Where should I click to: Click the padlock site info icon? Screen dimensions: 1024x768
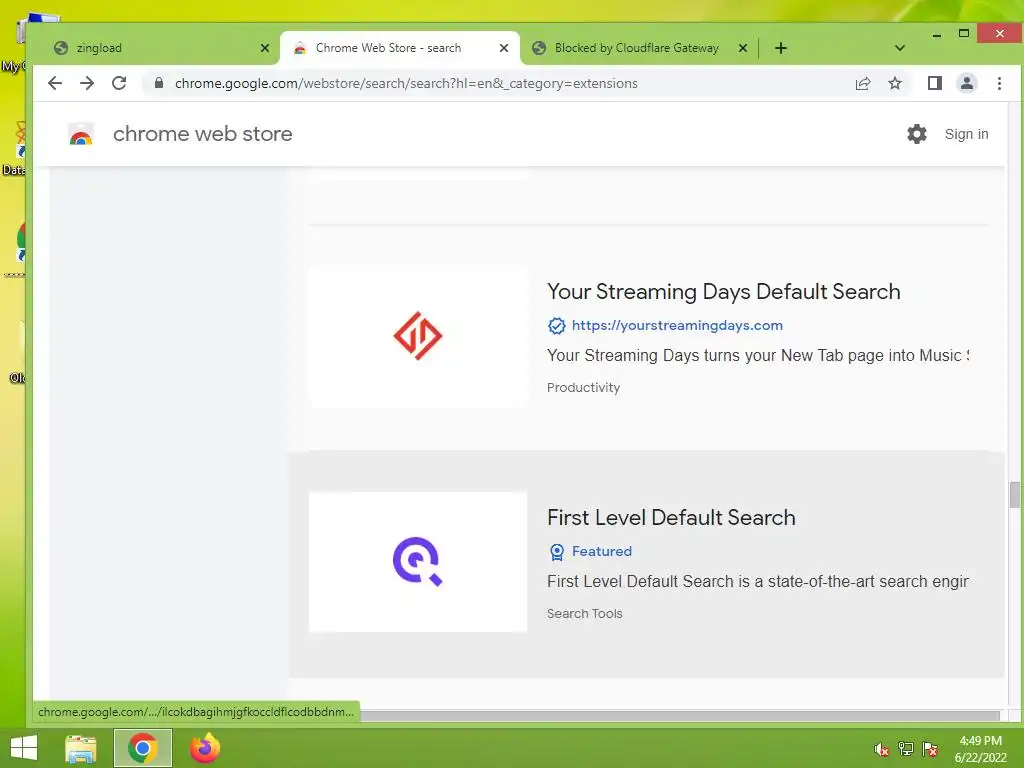158,83
